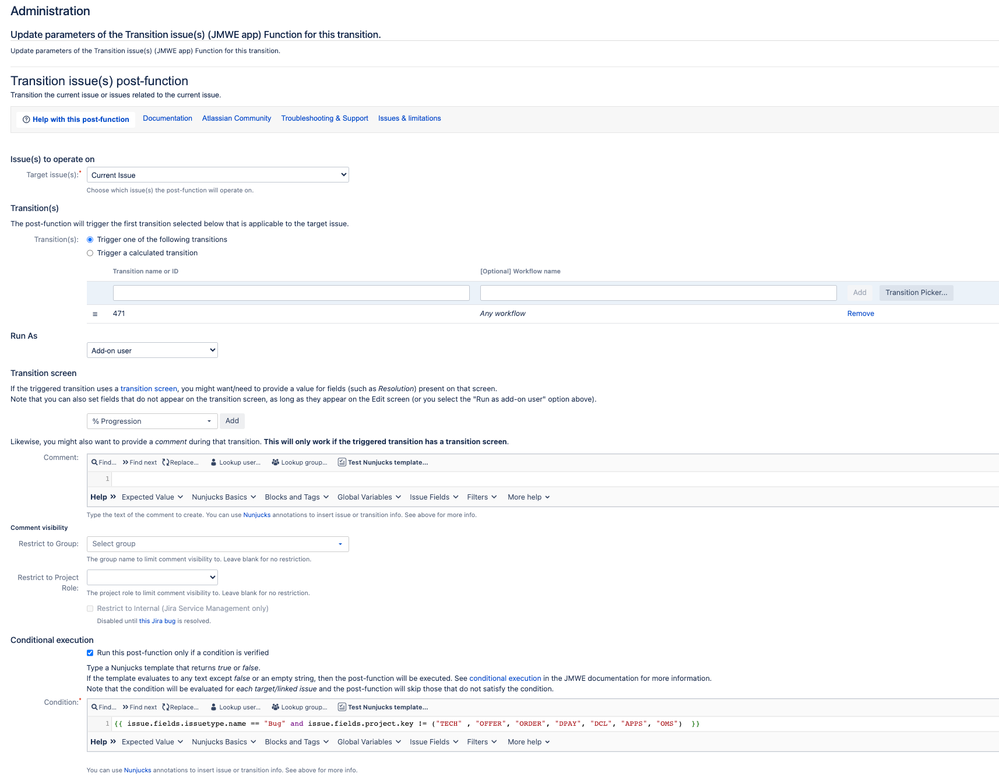999x780 pixels.
Task: Open Troubleshooting & Support link
Action: pyautogui.click(x=325, y=119)
